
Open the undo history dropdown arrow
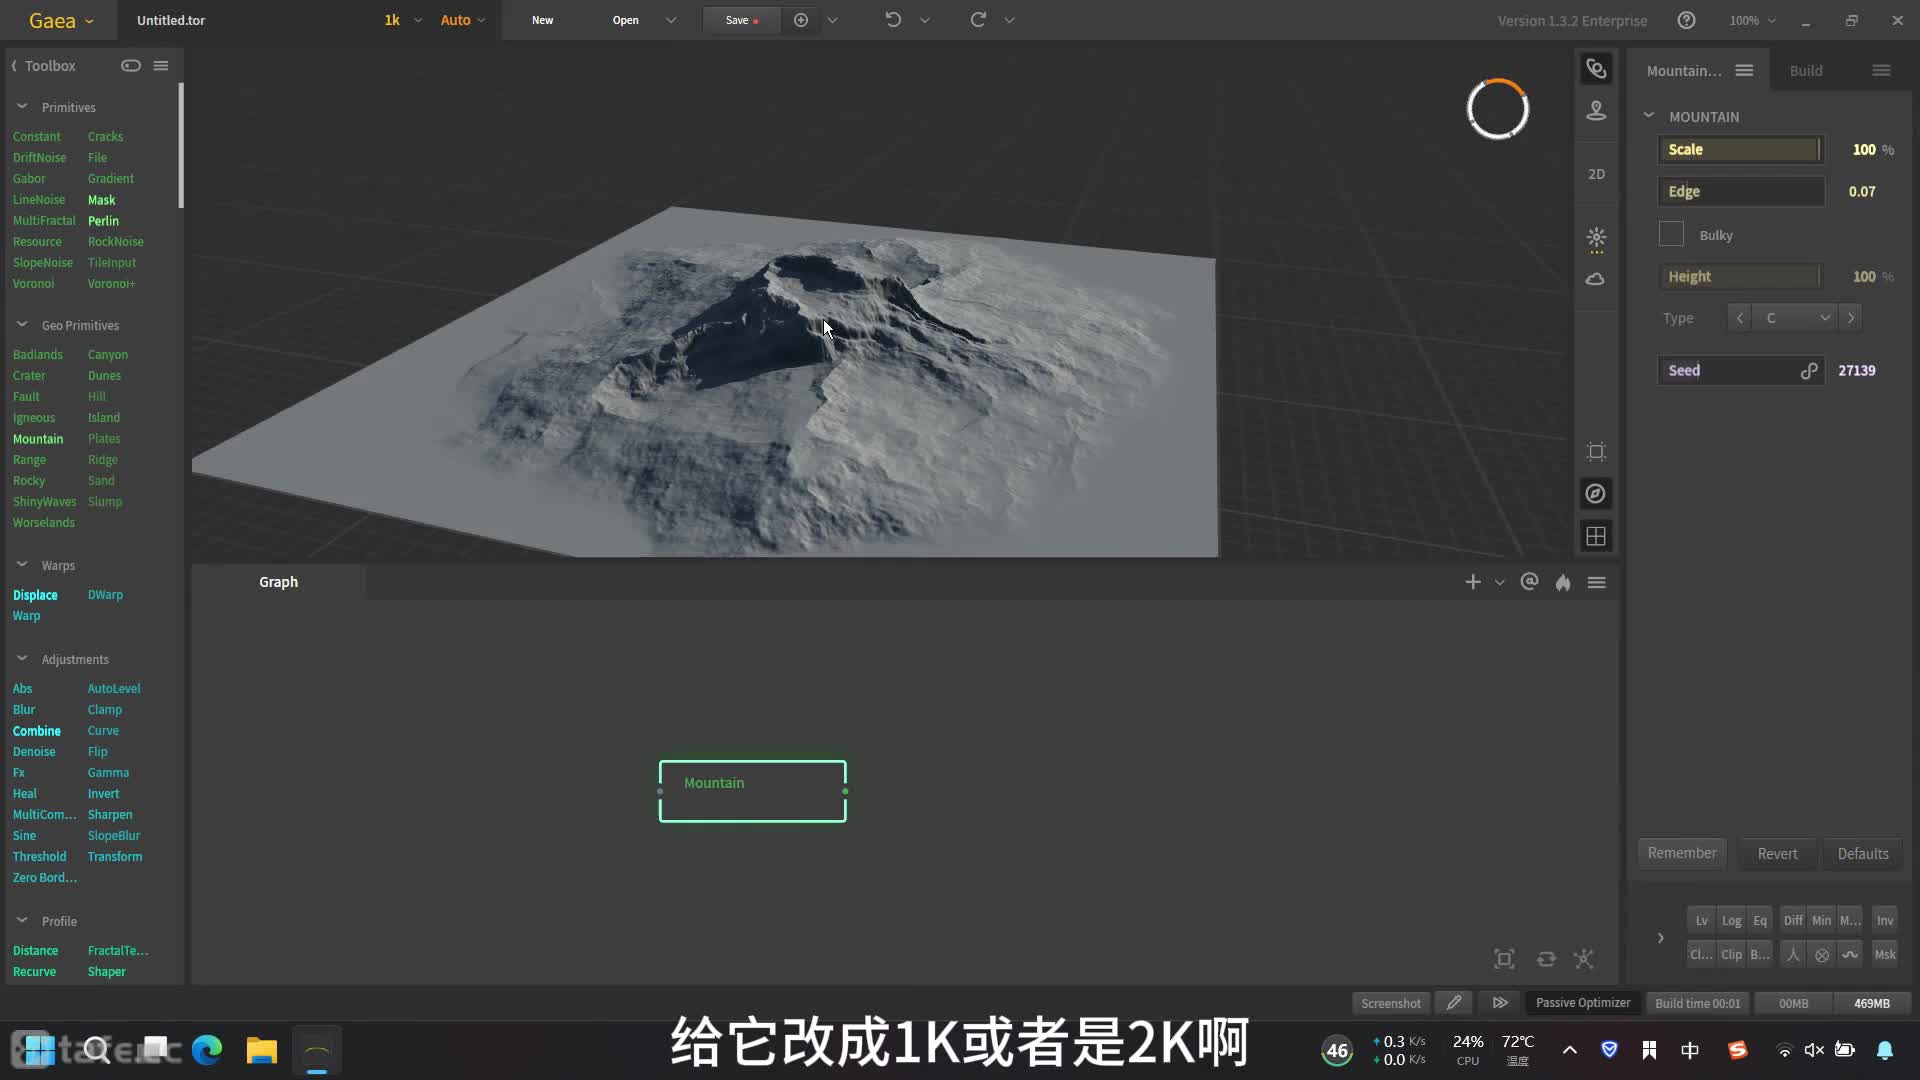(925, 20)
